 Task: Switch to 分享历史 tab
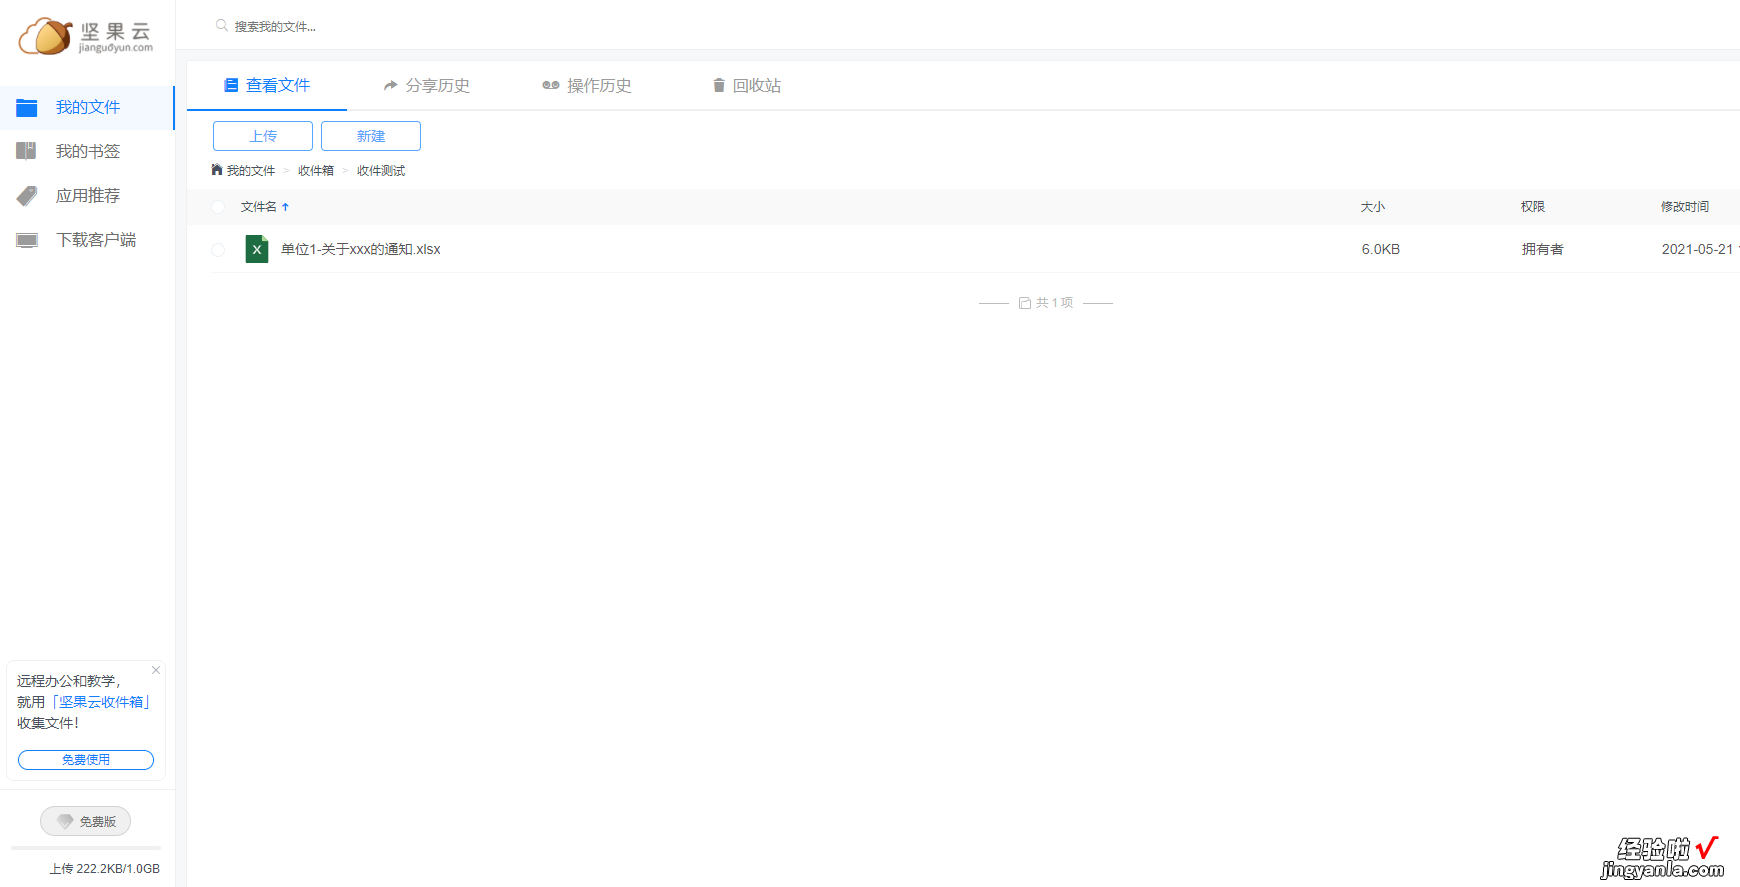click(427, 86)
